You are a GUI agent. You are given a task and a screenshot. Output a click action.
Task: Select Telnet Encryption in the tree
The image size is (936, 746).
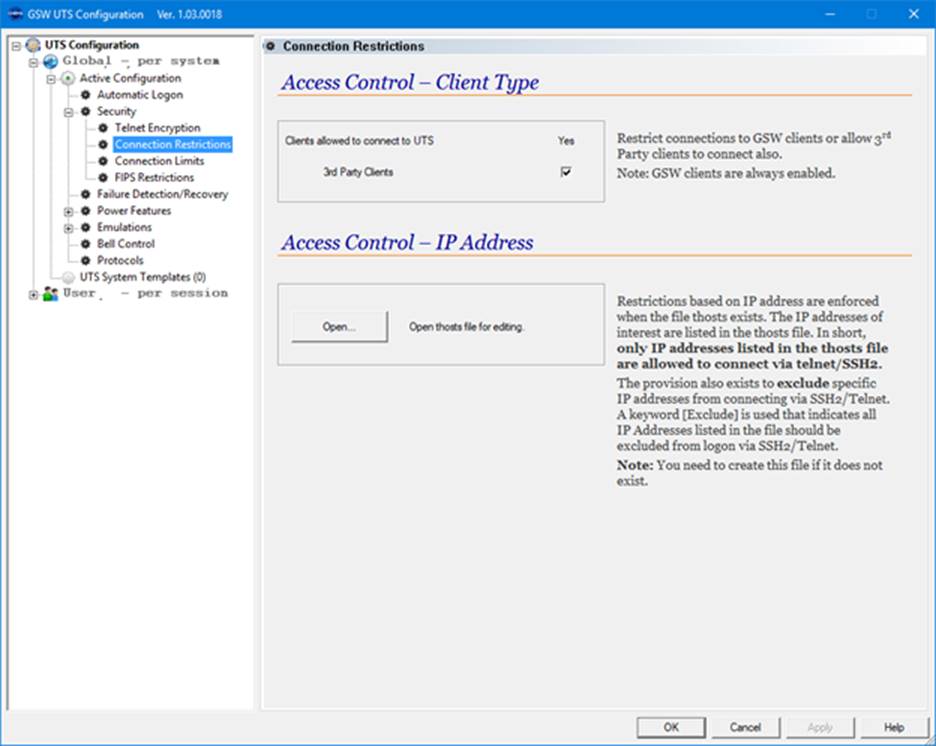click(158, 128)
